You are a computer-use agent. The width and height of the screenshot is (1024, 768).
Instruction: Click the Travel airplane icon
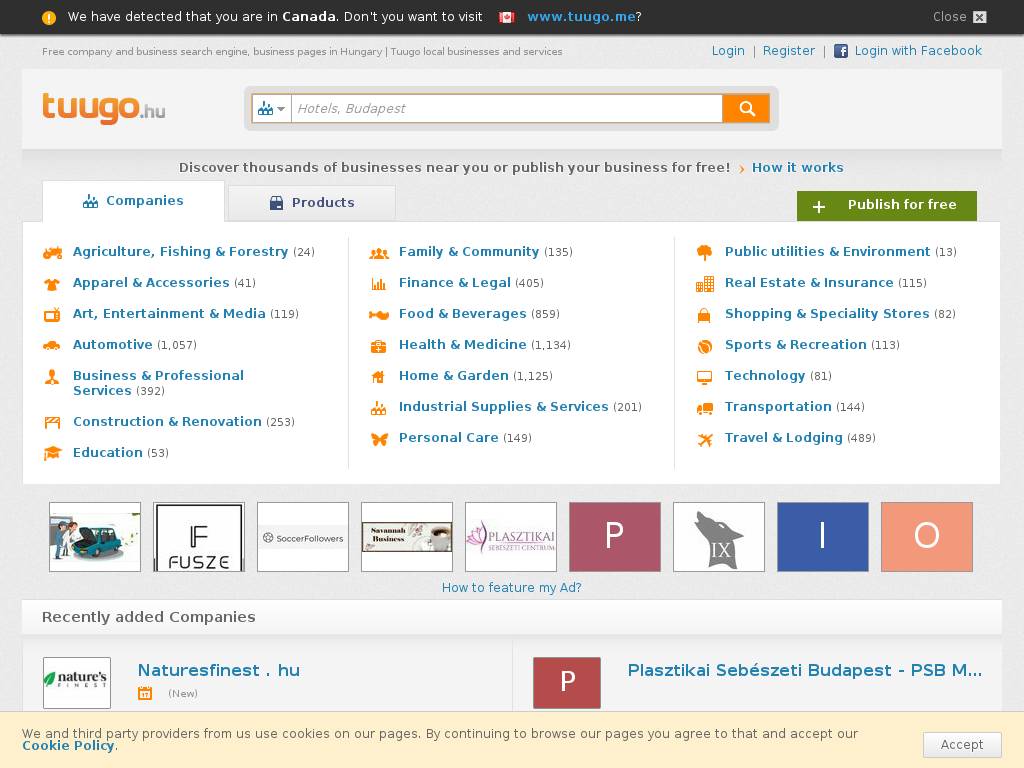tap(705, 439)
